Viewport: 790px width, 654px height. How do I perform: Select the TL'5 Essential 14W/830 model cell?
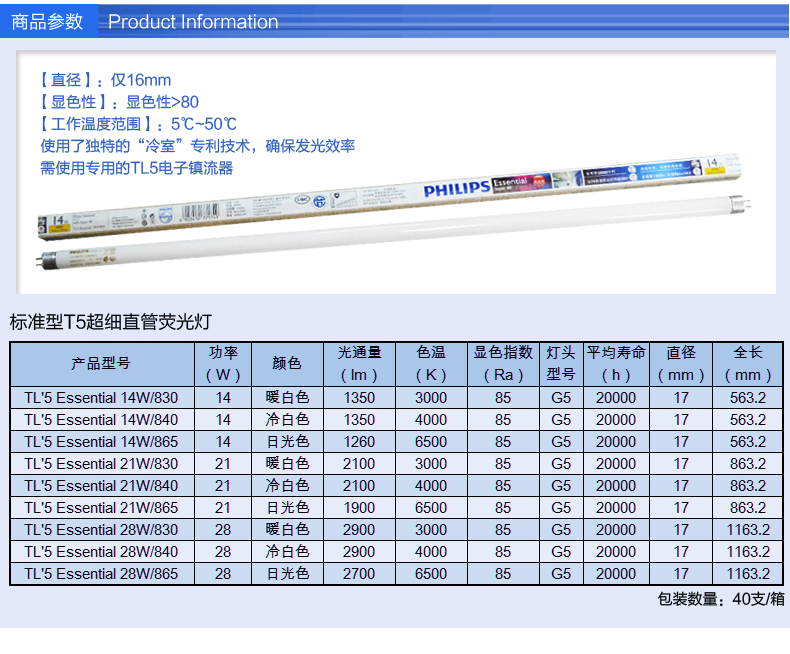pyautogui.click(x=101, y=398)
